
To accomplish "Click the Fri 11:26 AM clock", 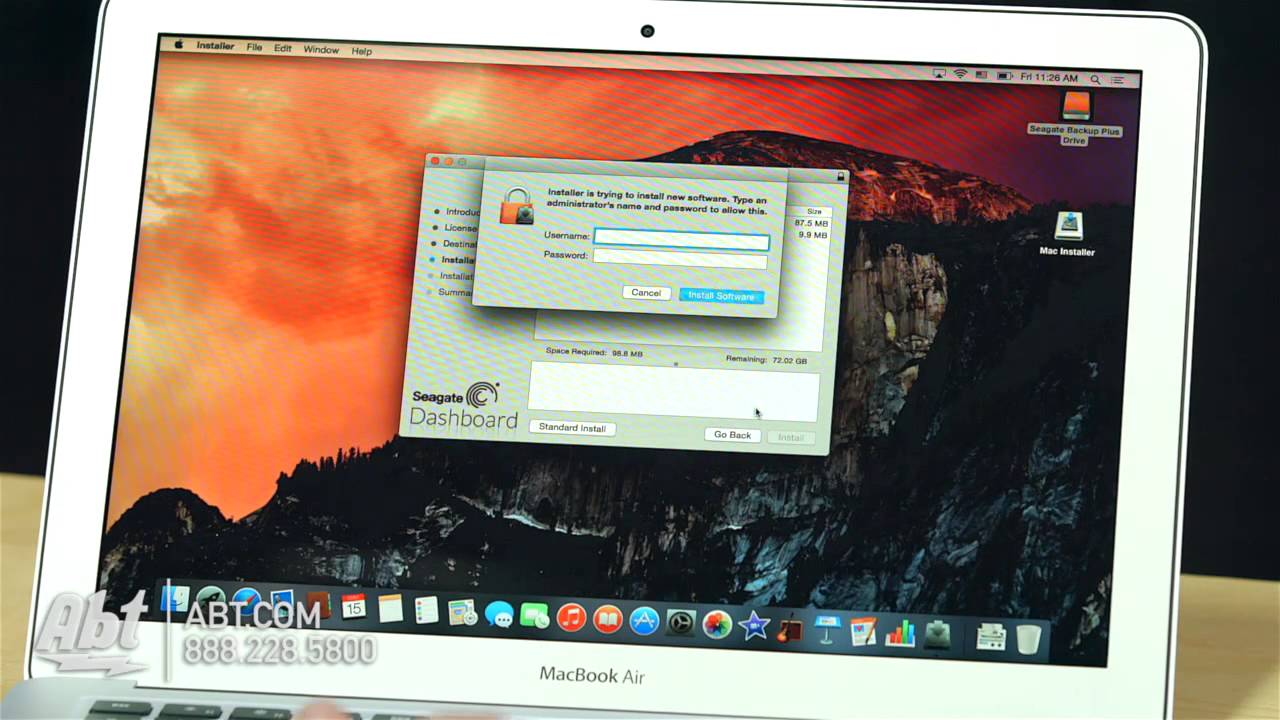I will tap(1050, 77).
